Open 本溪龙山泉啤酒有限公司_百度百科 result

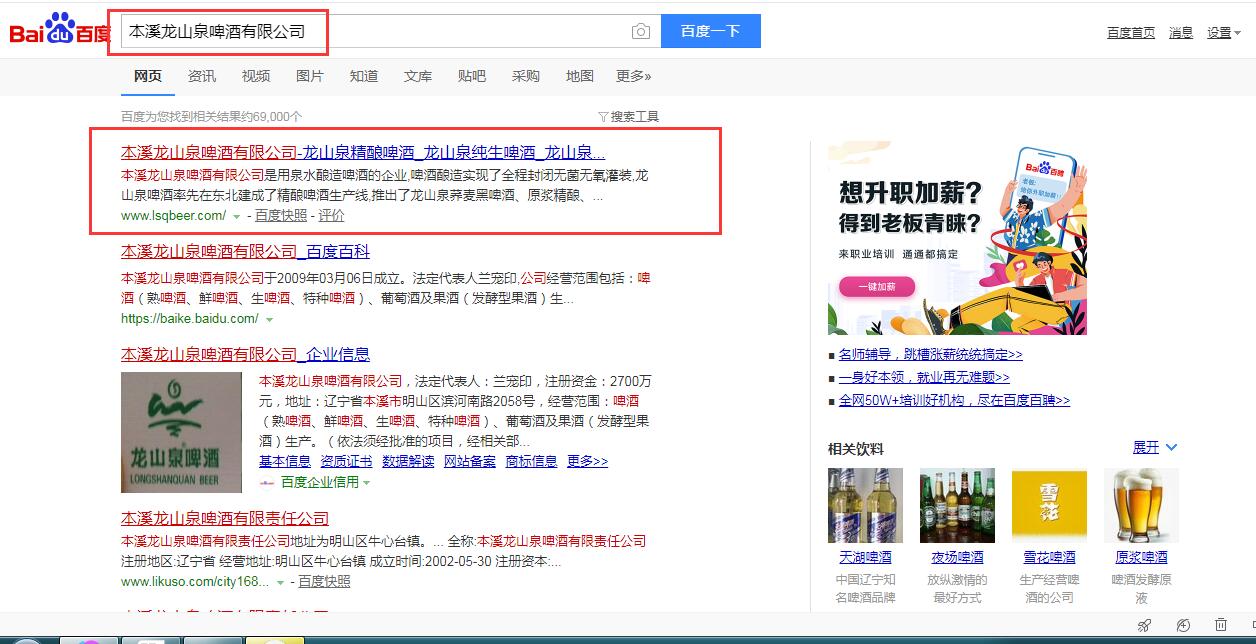click(x=245, y=251)
